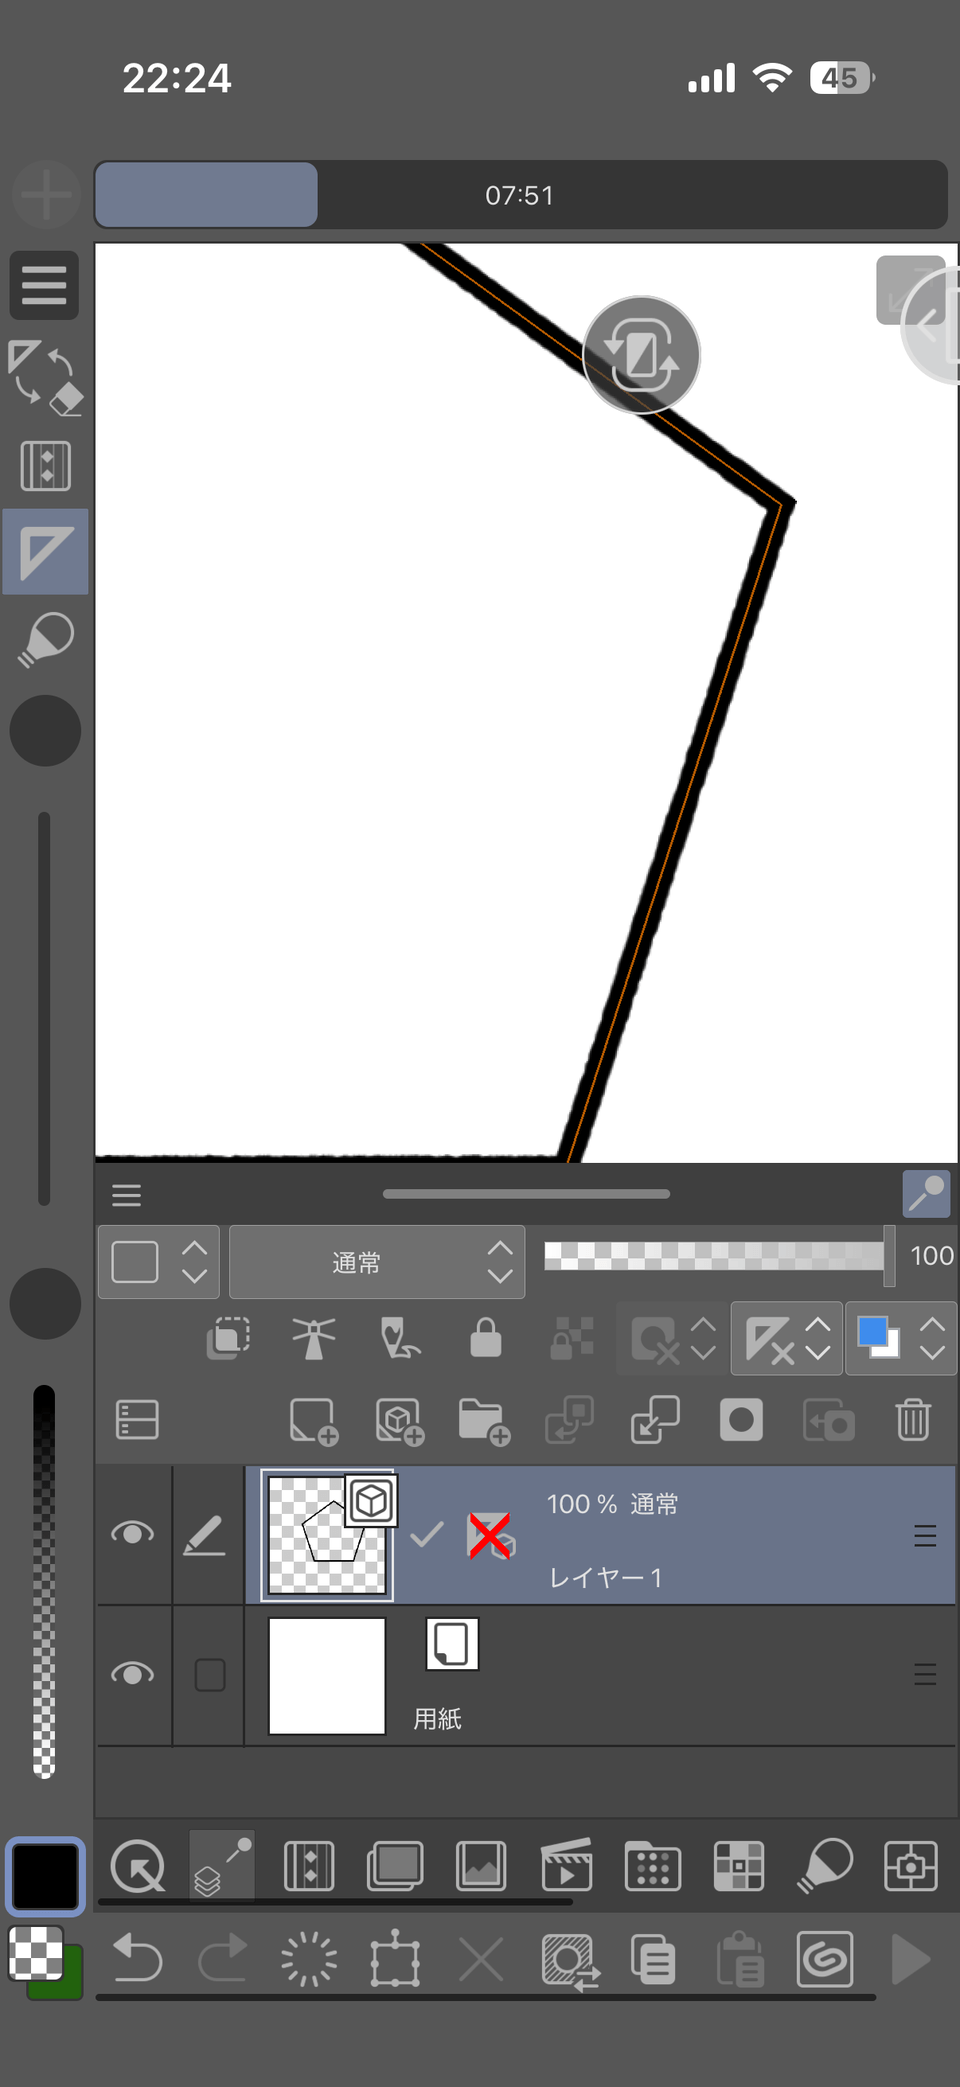This screenshot has width=960, height=2087.
Task: Toggle the lock layer padlock
Action: point(486,1338)
